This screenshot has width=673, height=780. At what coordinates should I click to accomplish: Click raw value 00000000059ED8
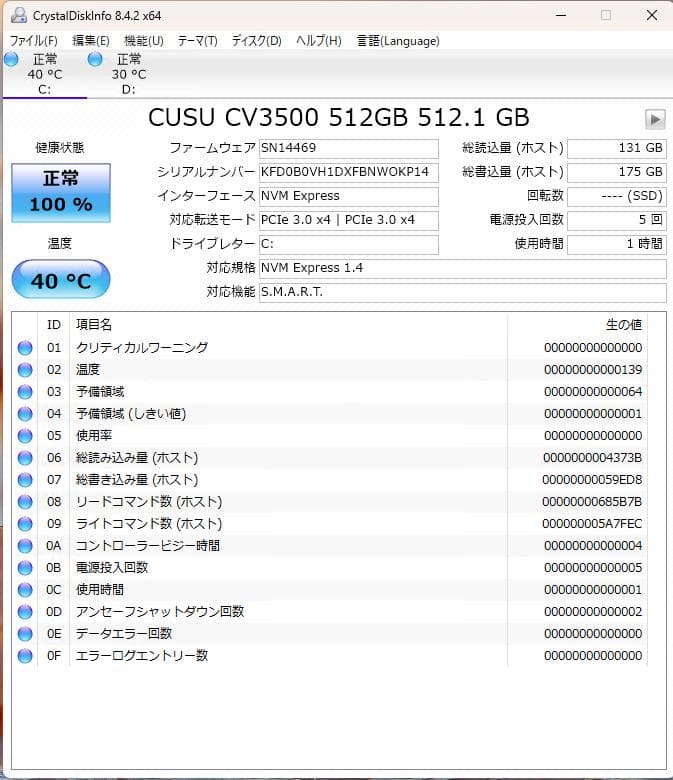pos(592,480)
